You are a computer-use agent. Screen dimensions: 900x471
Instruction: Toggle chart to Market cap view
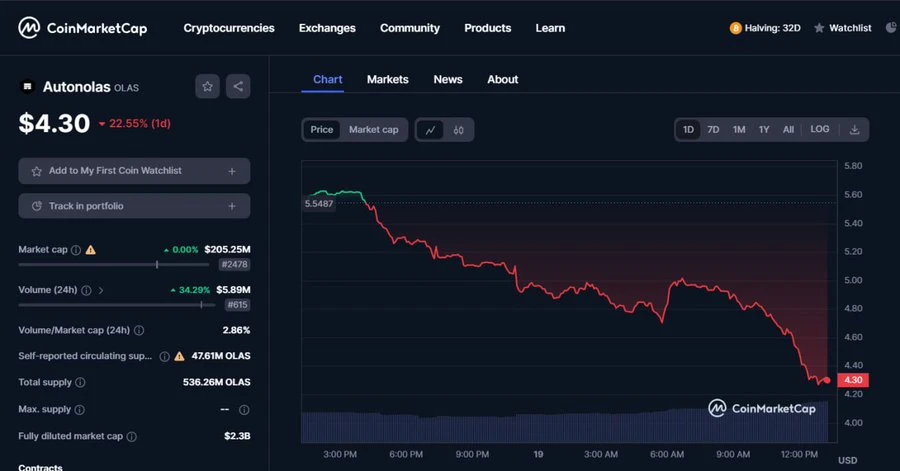point(373,130)
